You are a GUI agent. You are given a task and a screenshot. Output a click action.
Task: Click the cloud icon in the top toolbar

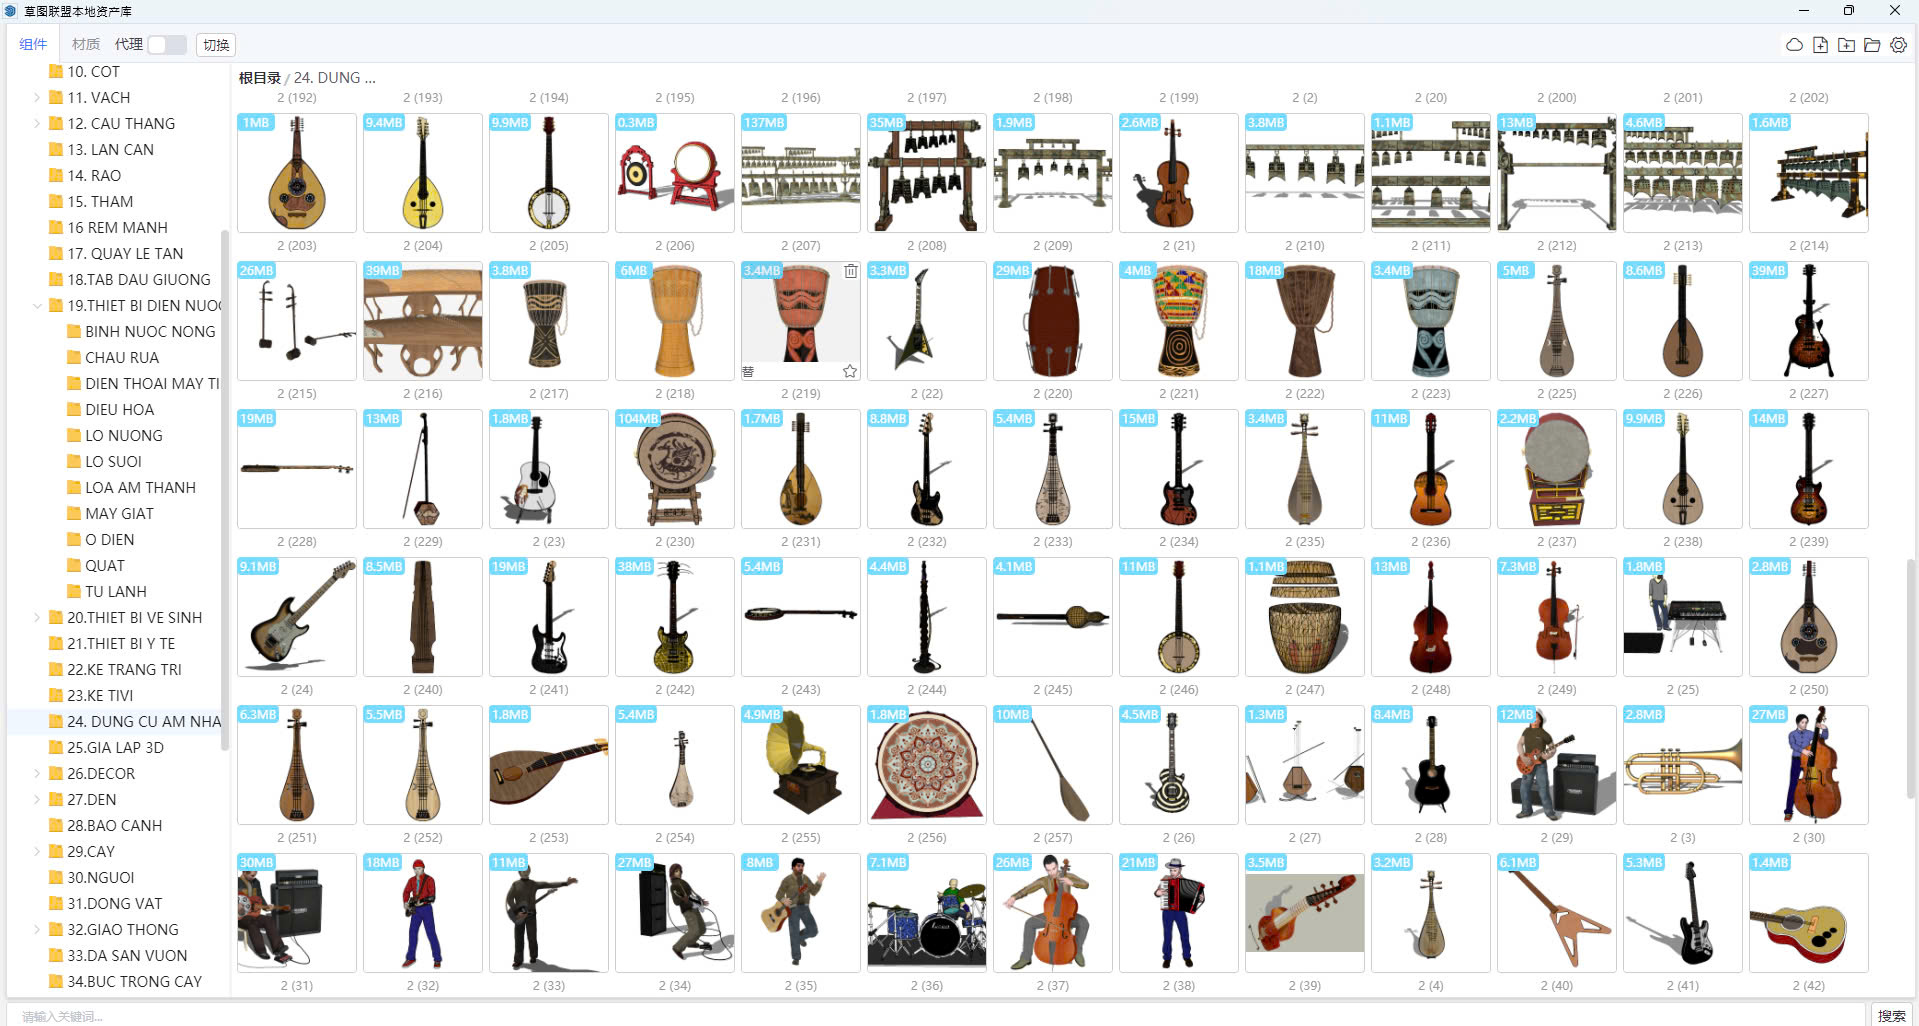point(1794,45)
